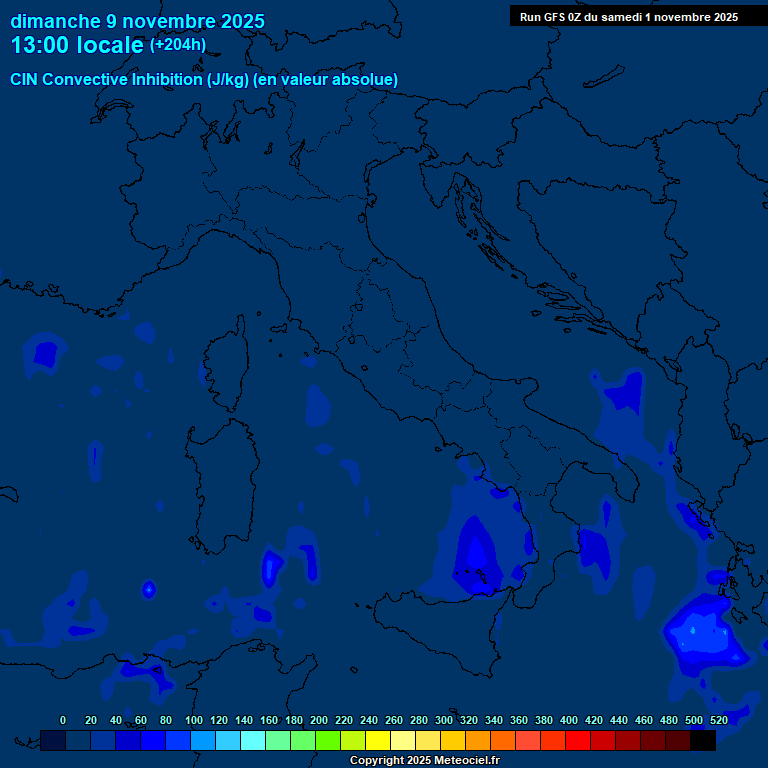Open the Meteociel.fr copyright text
This screenshot has width=768, height=768.
[x=424, y=761]
